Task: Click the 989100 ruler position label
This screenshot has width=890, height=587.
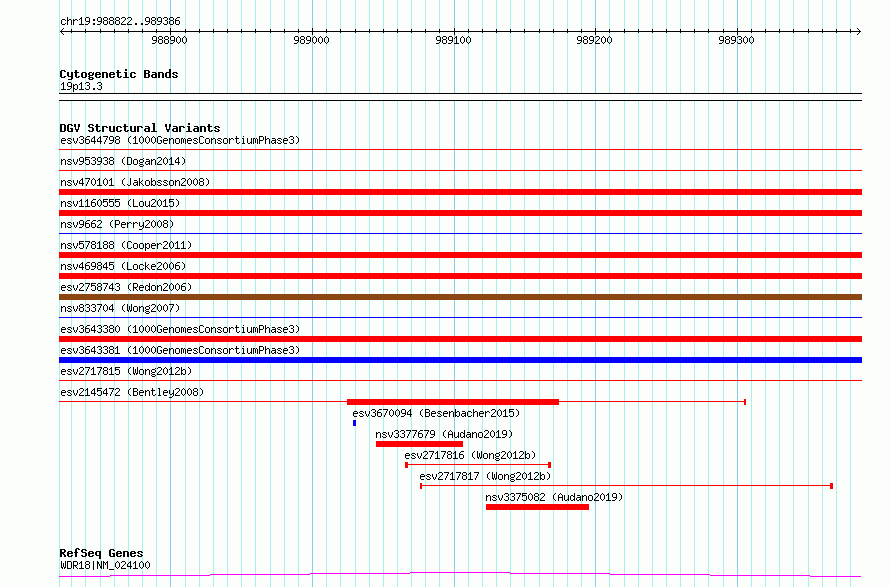Action: pyautogui.click(x=453, y=40)
